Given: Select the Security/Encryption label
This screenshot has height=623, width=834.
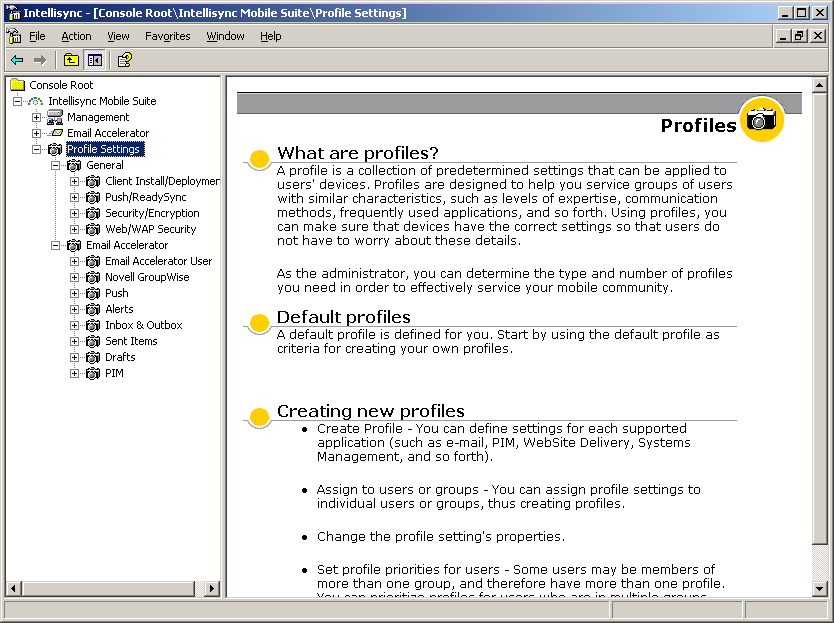Looking at the screenshot, I should coord(152,213).
